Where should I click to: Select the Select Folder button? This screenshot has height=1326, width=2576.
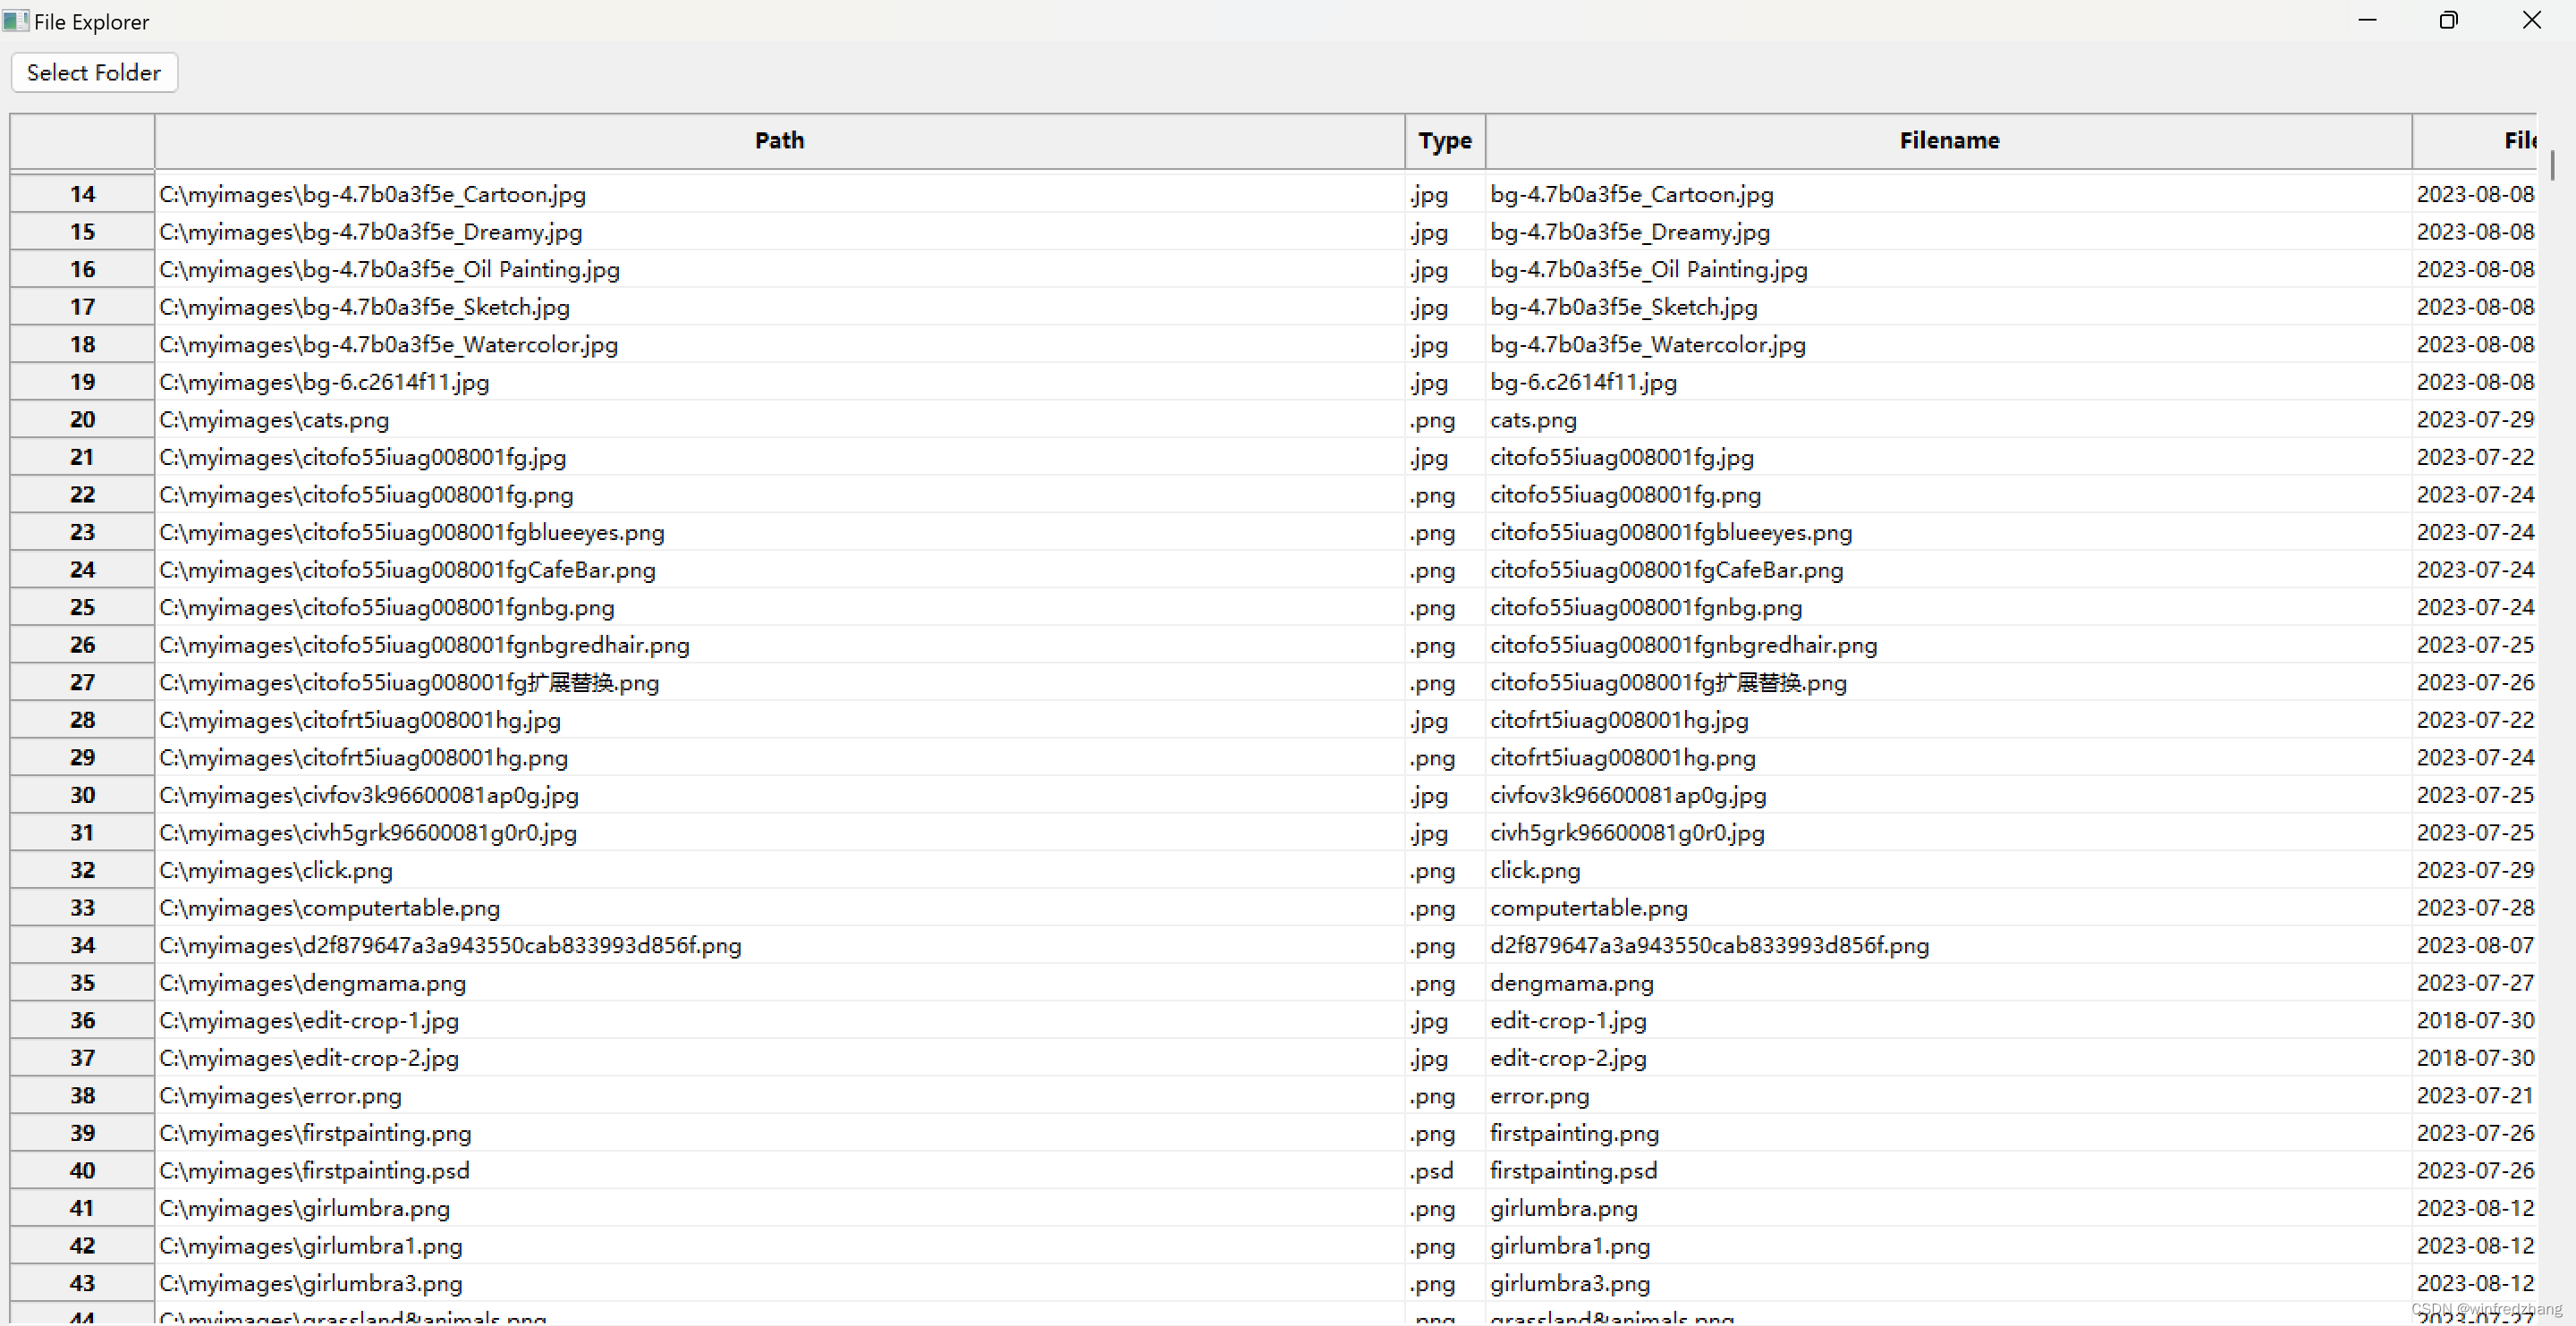[91, 71]
